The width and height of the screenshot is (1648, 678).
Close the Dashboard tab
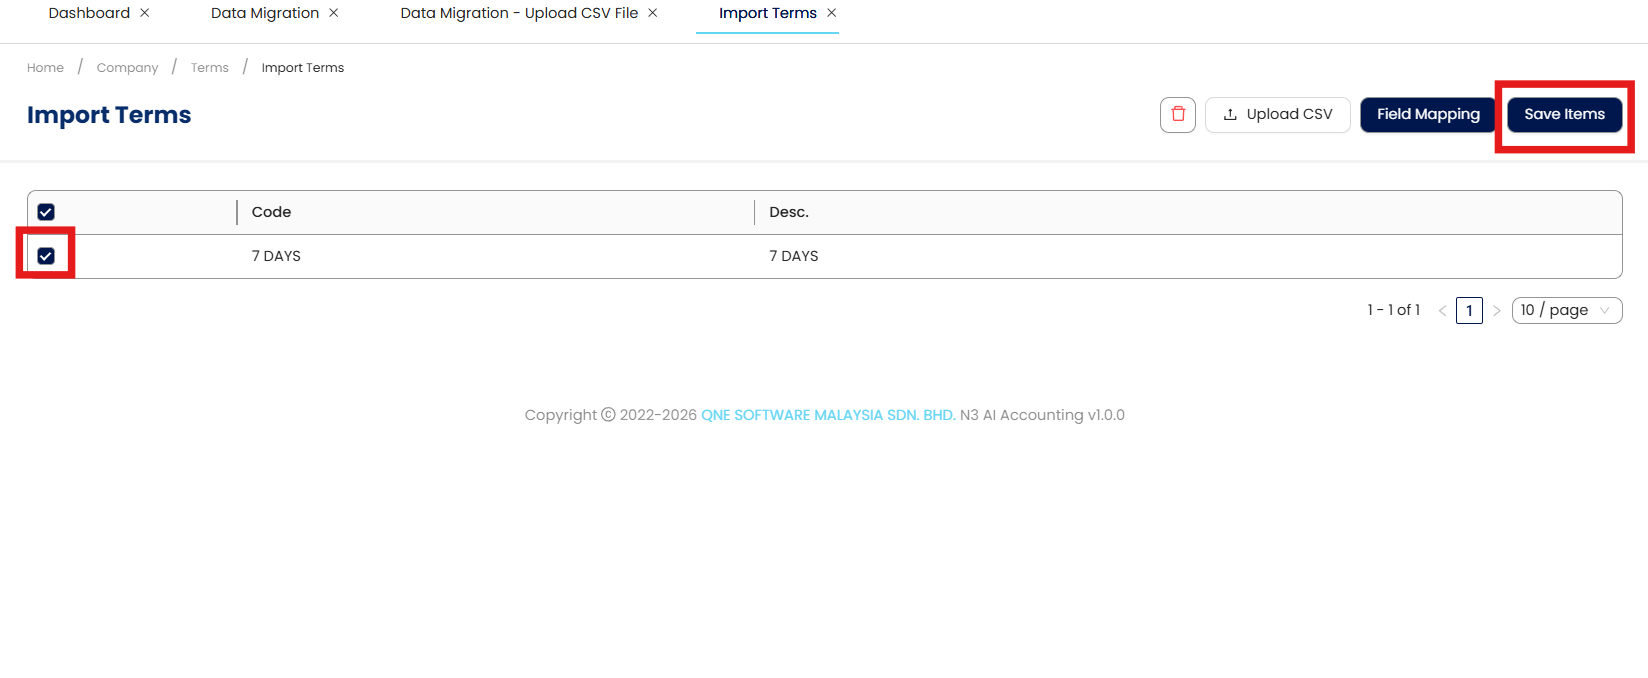point(145,13)
